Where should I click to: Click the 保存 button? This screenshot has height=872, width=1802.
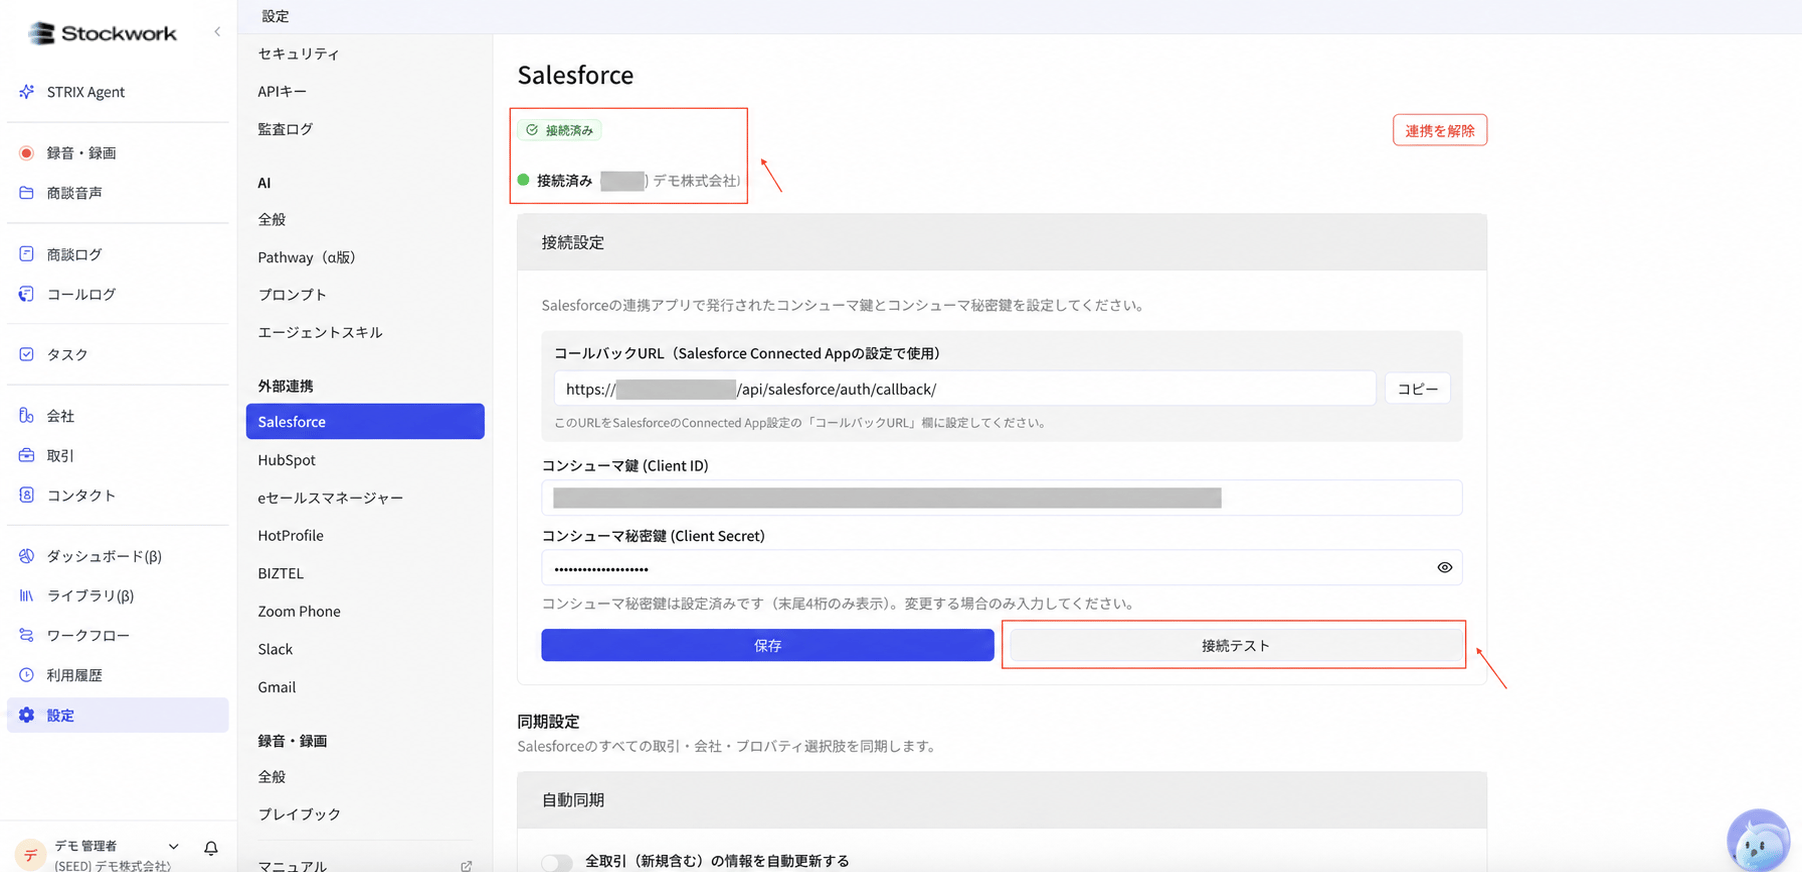[768, 646]
